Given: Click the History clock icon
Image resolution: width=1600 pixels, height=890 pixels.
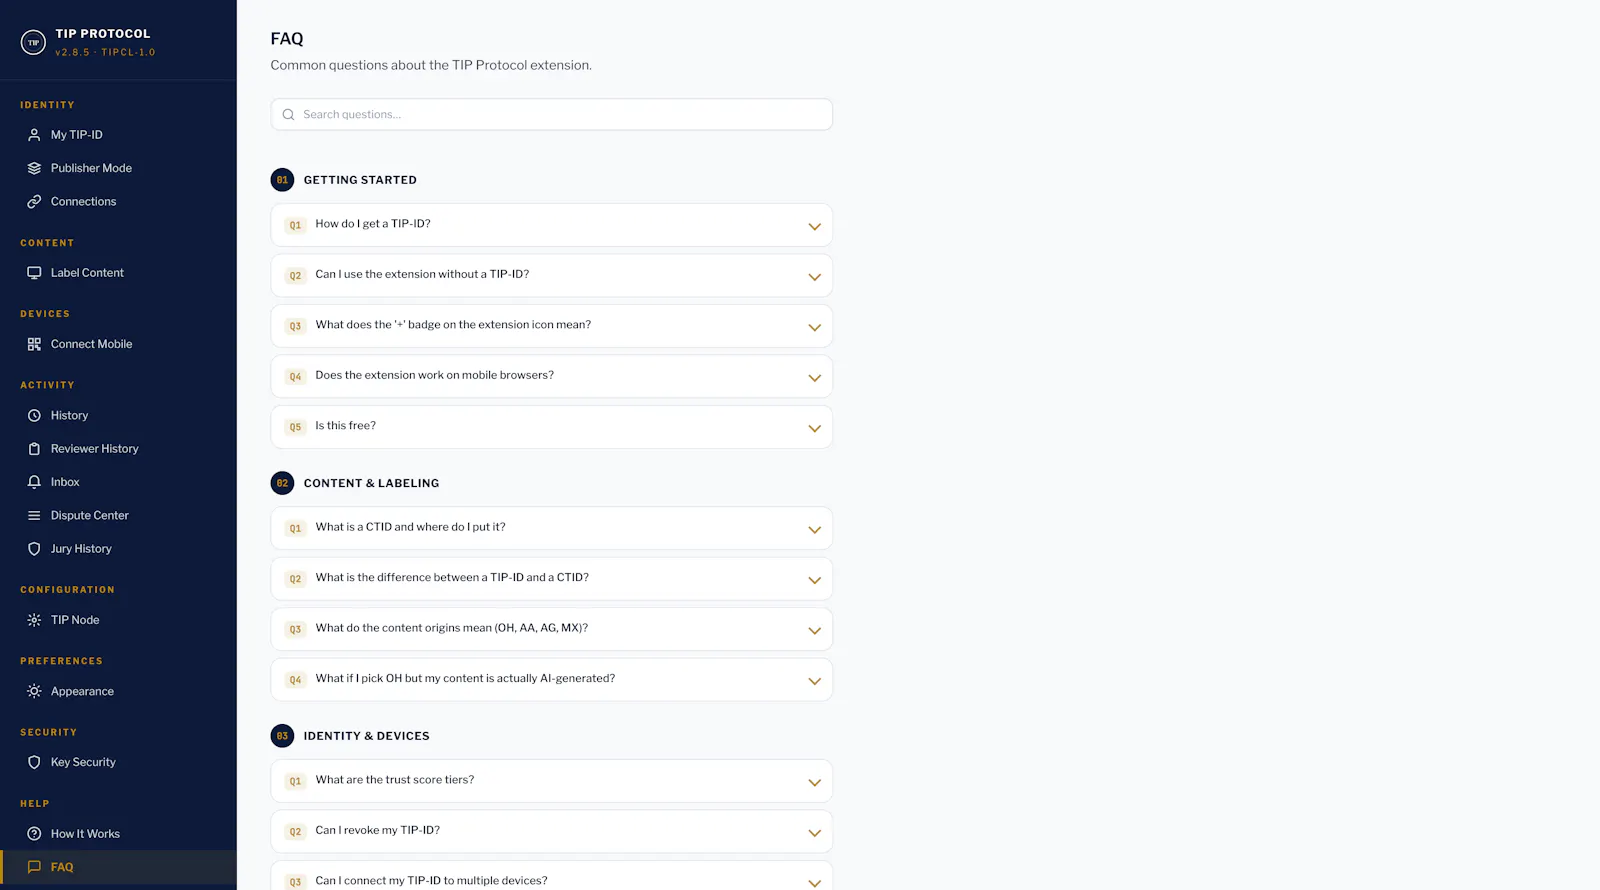Looking at the screenshot, I should coord(34,416).
